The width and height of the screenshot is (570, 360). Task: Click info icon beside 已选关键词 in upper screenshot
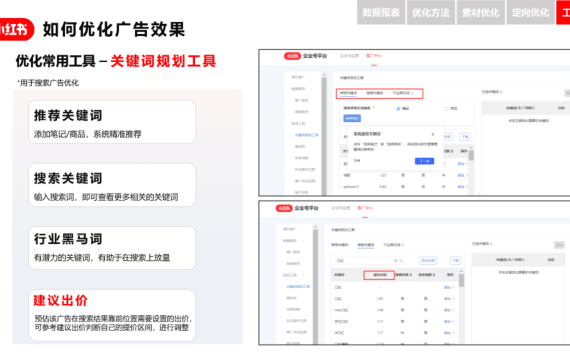point(501,92)
